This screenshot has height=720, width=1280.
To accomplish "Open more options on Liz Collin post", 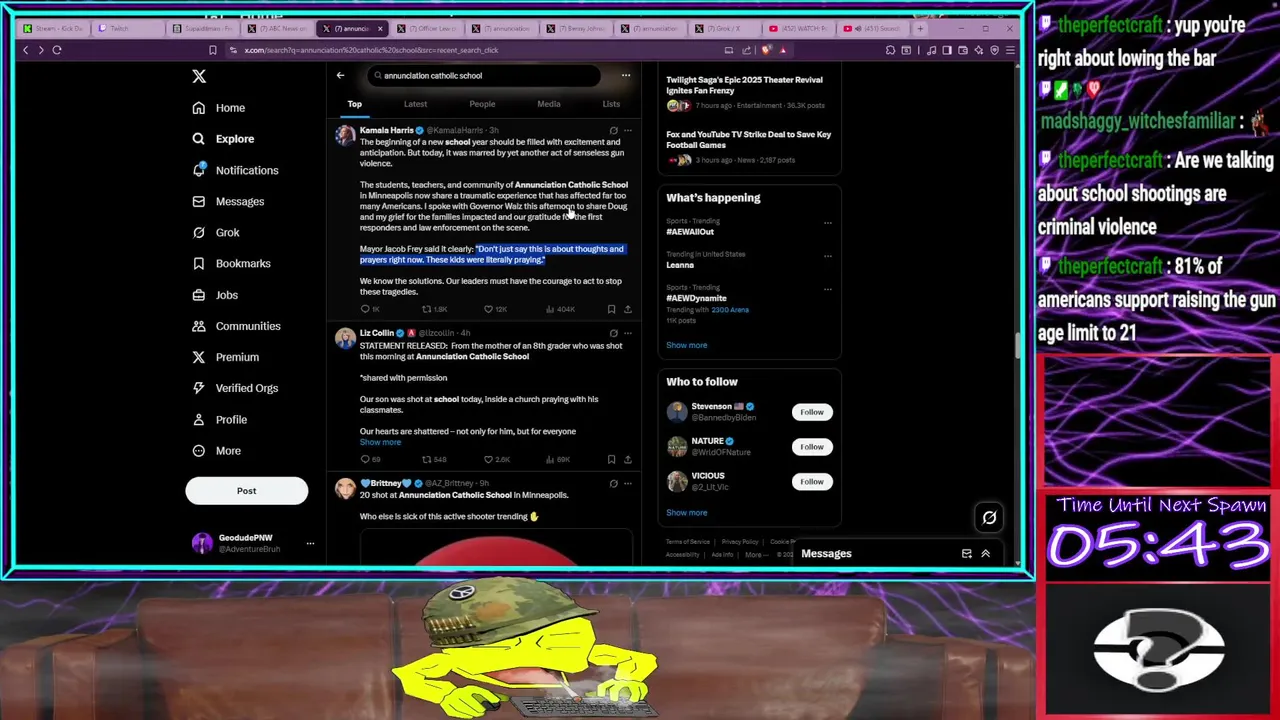I will pos(628,333).
